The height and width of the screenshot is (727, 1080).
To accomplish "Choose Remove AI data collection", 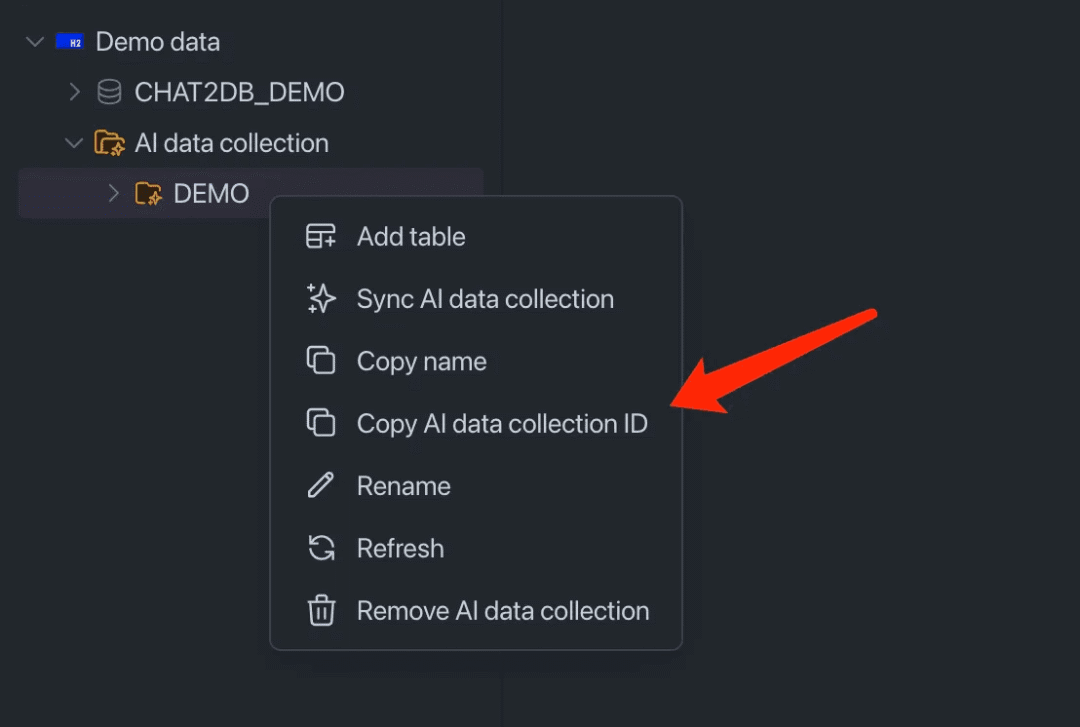I will (503, 611).
